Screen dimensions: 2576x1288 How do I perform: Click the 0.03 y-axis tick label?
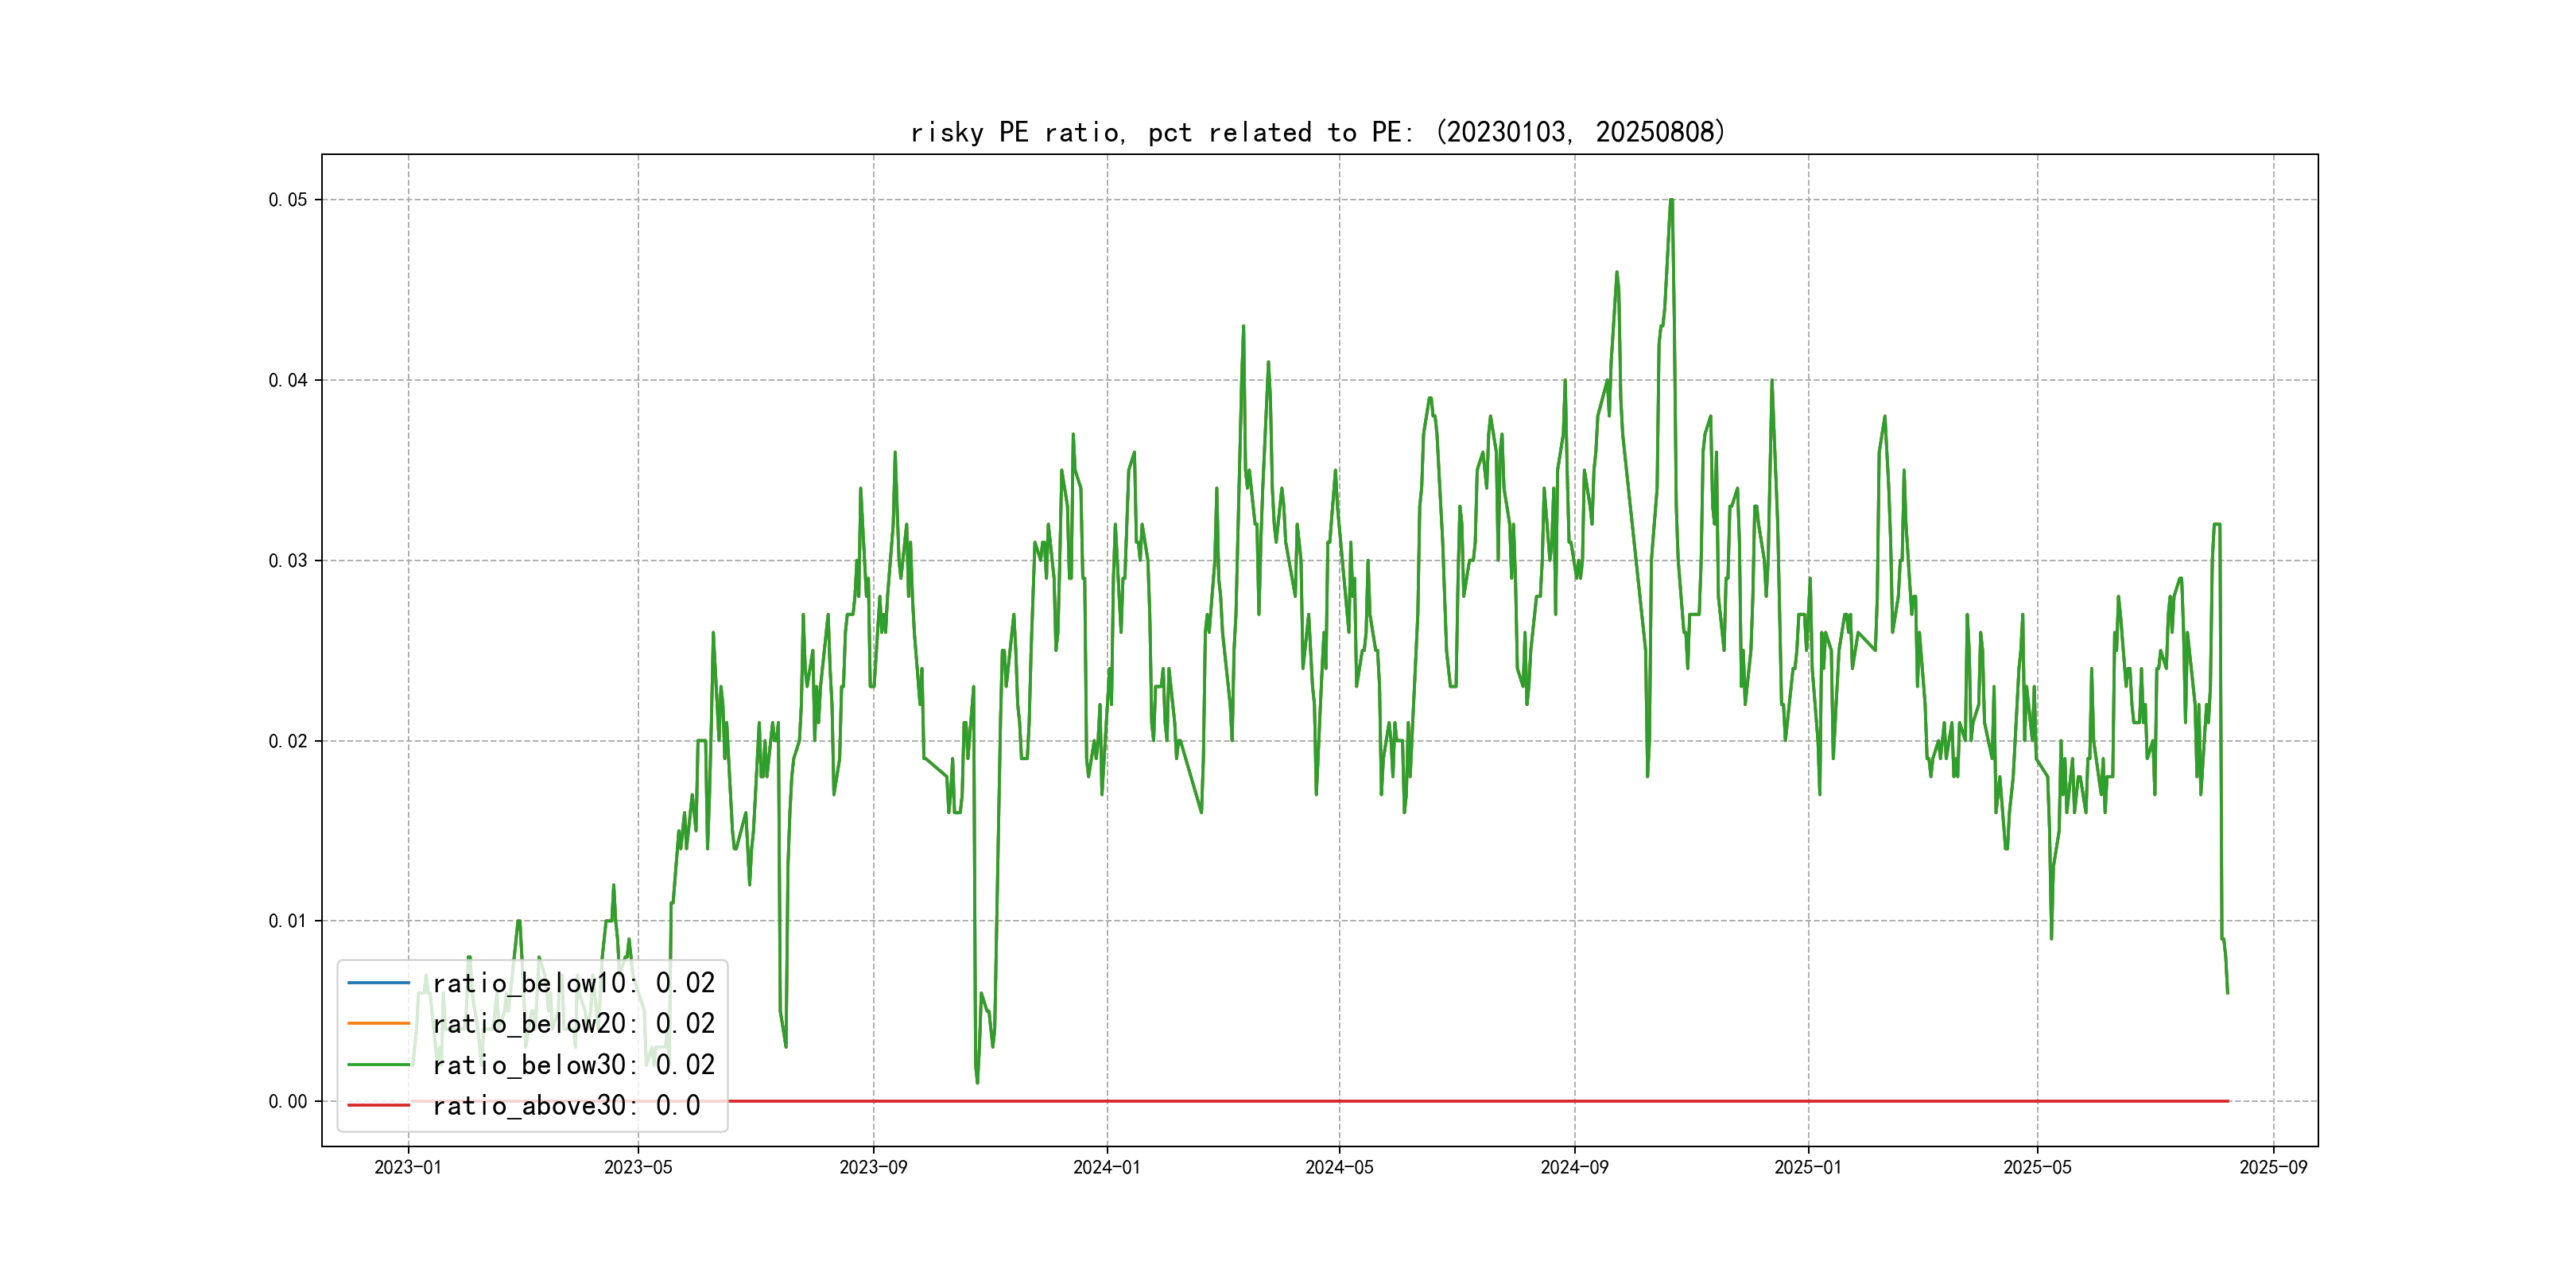click(287, 561)
